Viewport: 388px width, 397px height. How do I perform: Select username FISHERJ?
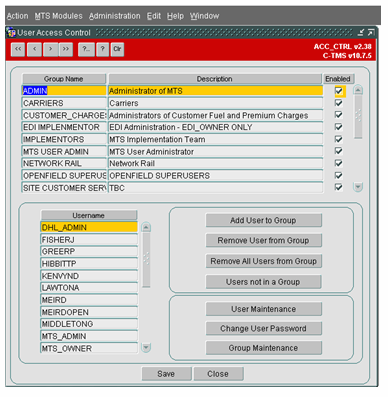(x=89, y=239)
